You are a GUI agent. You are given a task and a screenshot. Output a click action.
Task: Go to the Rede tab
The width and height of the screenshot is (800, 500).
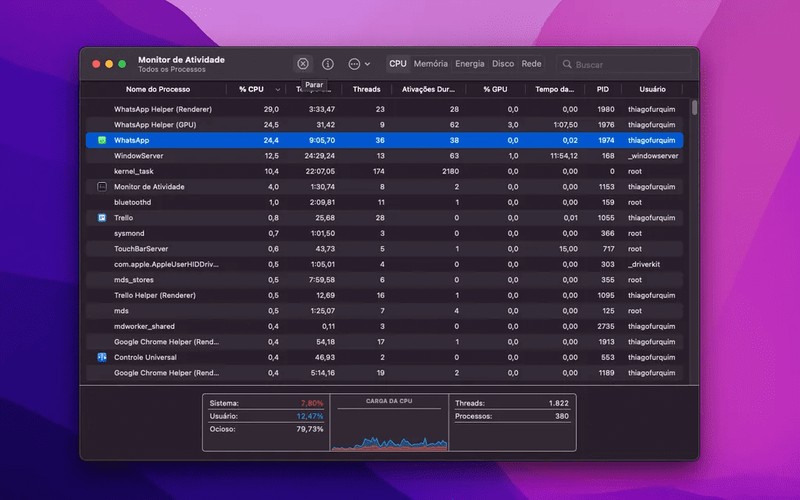point(531,64)
